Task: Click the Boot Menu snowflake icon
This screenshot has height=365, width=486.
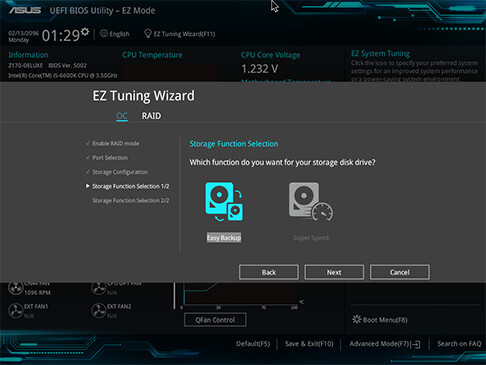Action: (x=356, y=319)
